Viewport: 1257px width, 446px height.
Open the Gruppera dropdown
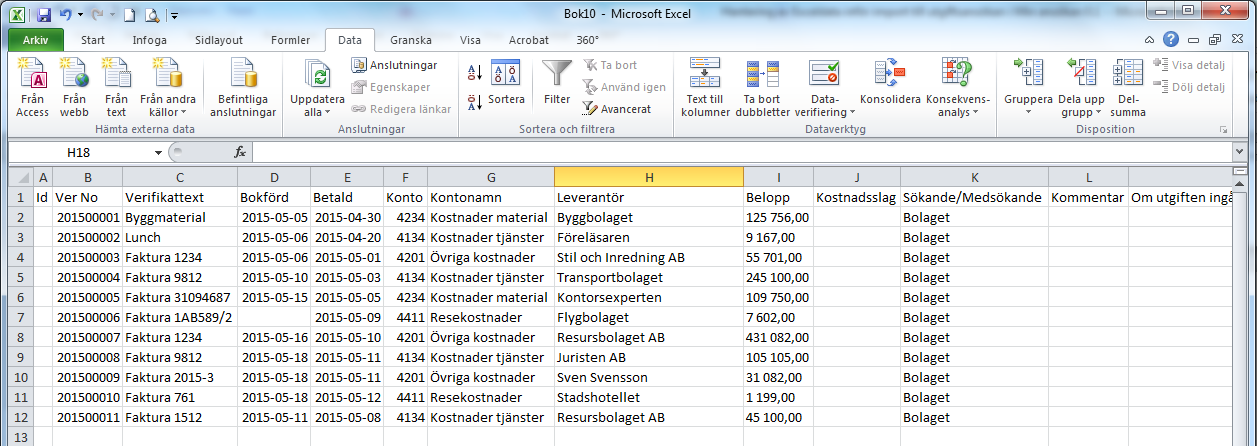(x=1028, y=88)
